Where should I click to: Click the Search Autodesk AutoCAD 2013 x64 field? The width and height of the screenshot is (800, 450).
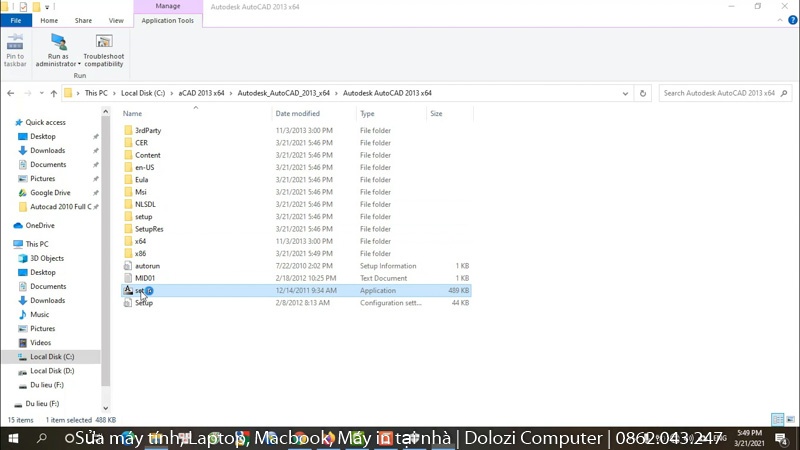coord(724,93)
